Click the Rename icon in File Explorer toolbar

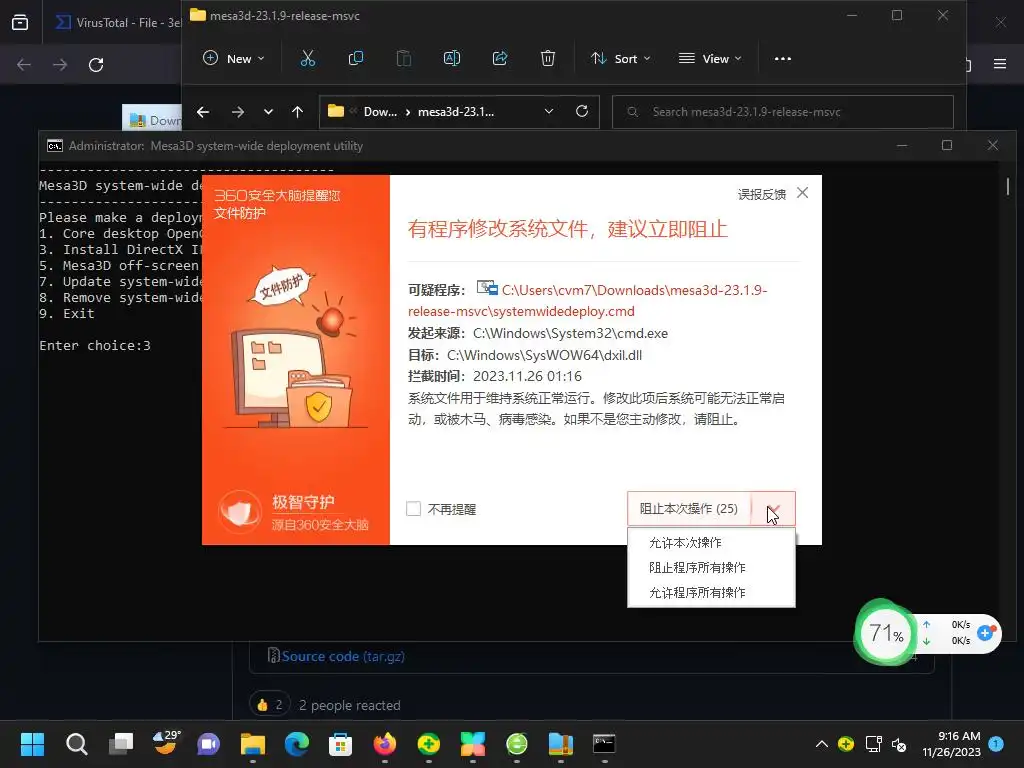452,59
